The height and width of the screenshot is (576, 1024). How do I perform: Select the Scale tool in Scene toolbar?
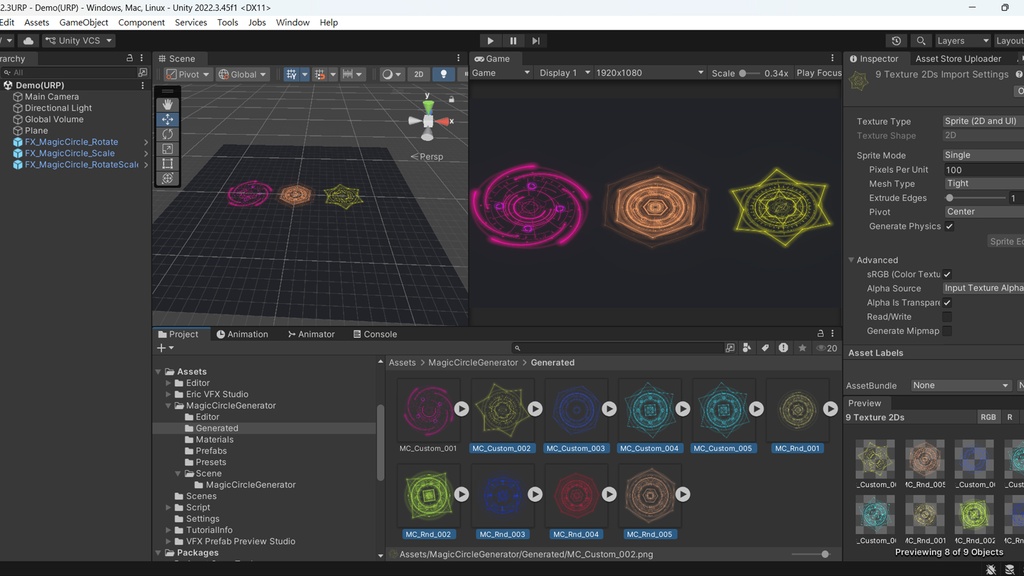click(x=168, y=149)
